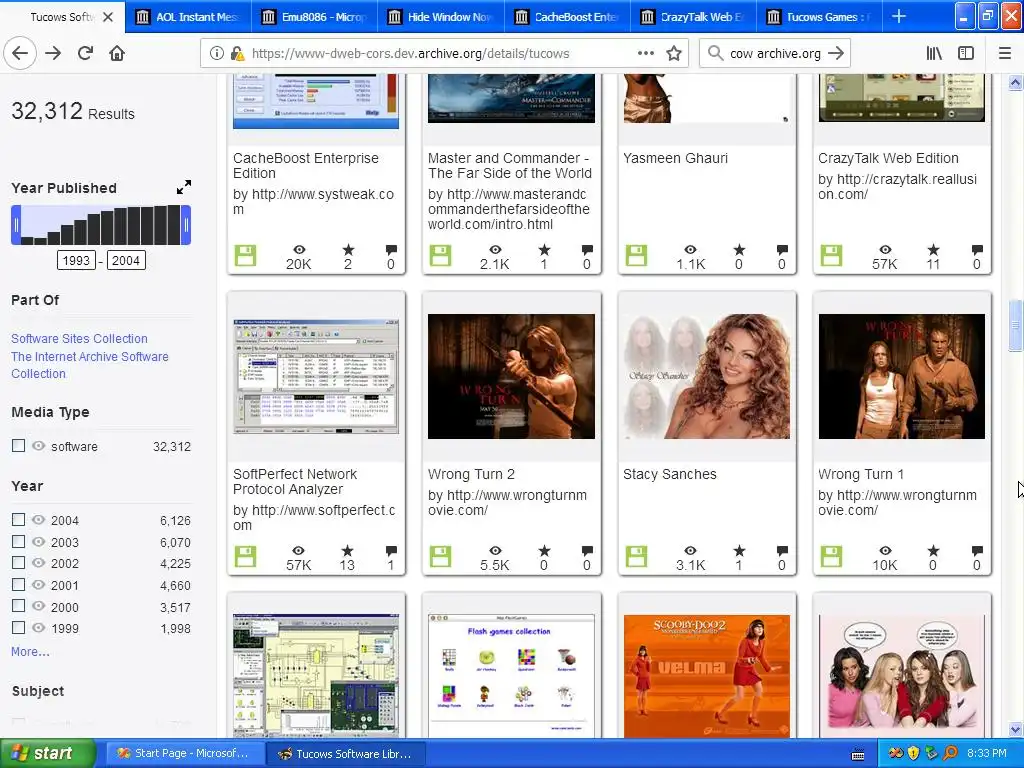This screenshot has height=768, width=1024.
Task: Open Software Sites Collection link
Action: coord(79,338)
